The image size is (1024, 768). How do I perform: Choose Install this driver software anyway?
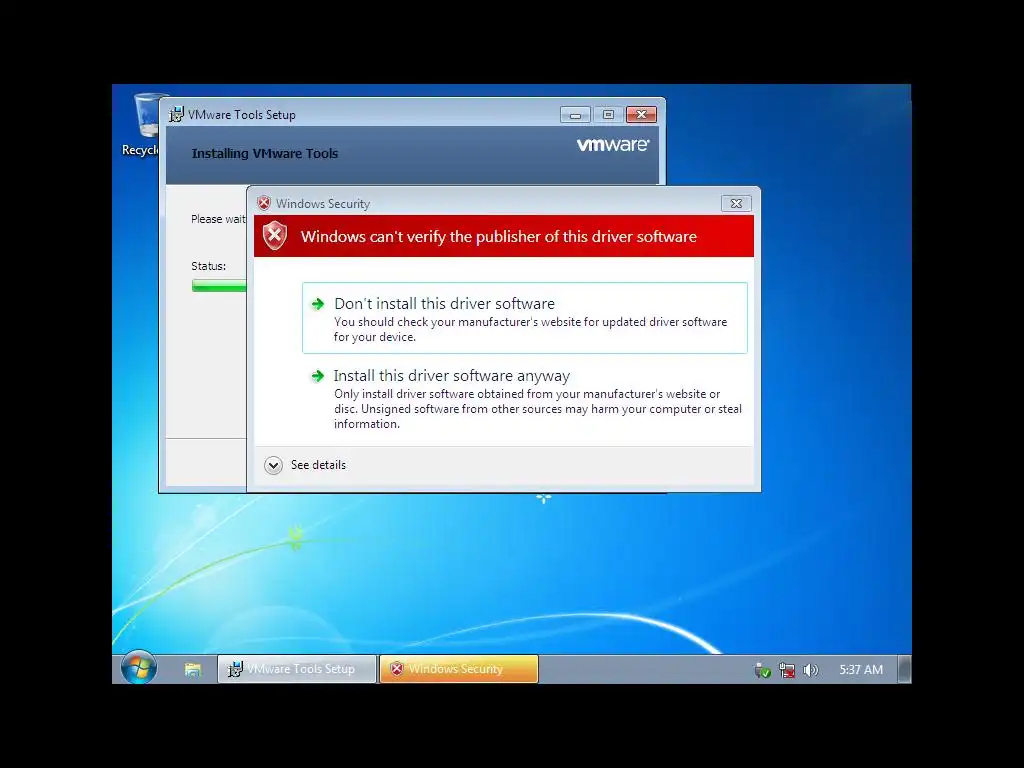pyautogui.click(x=524, y=399)
